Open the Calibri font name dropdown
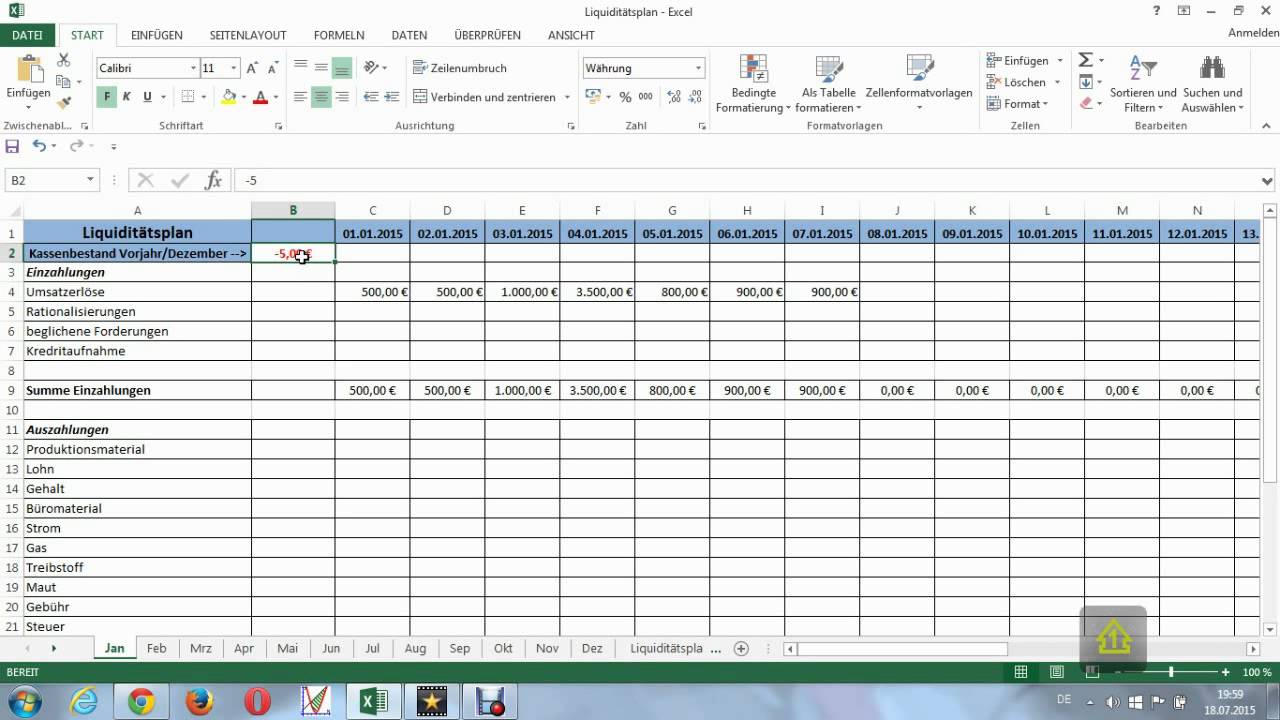1280x720 pixels. [193, 68]
